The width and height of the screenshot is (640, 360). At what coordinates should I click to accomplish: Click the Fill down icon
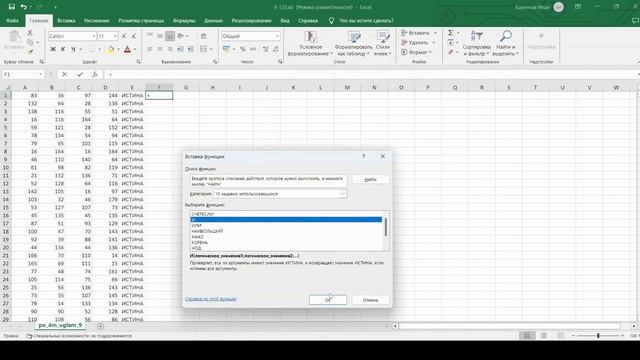451,42
